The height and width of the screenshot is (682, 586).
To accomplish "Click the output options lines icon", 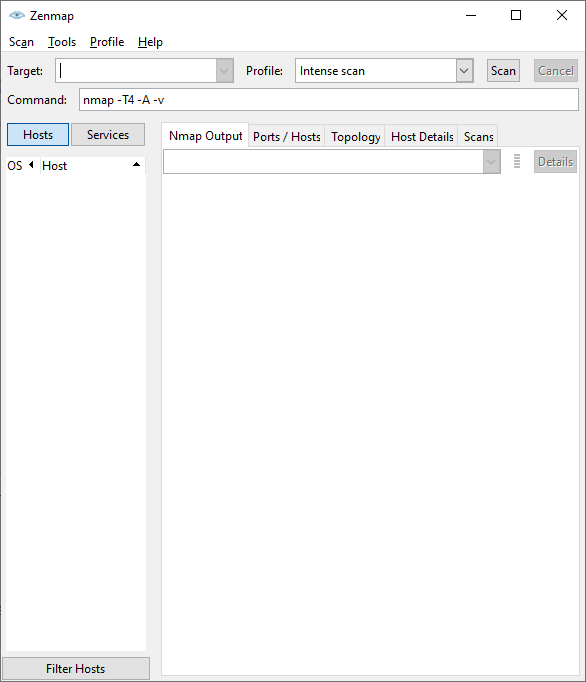I will [517, 161].
